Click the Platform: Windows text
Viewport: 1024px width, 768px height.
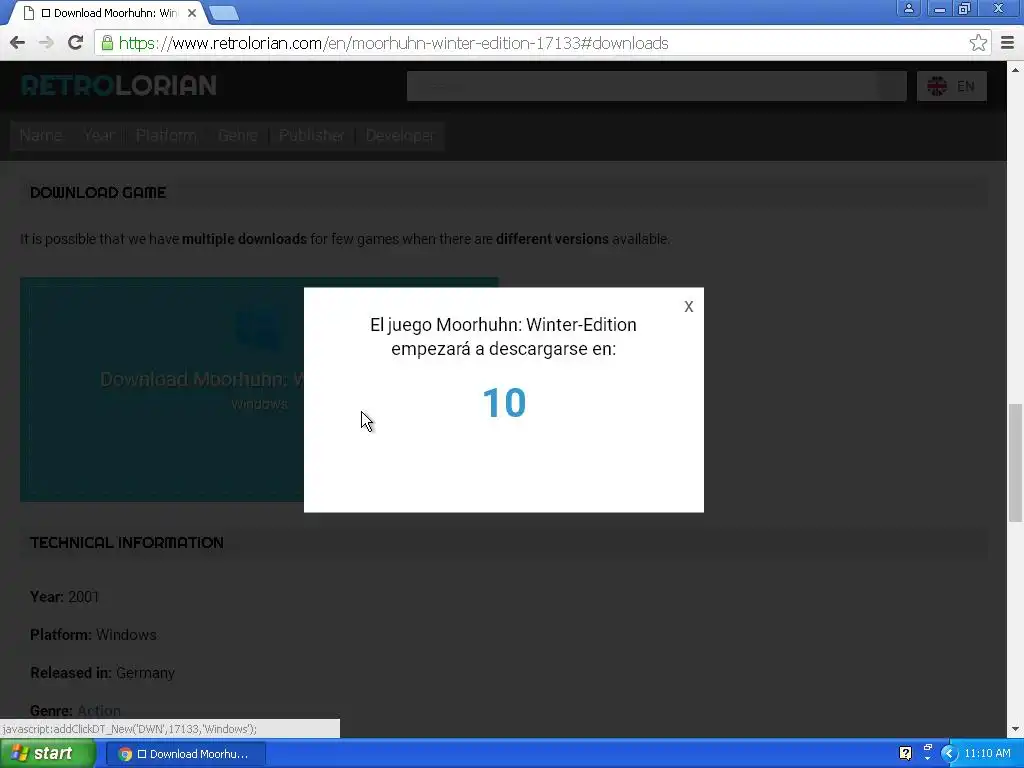(x=93, y=635)
